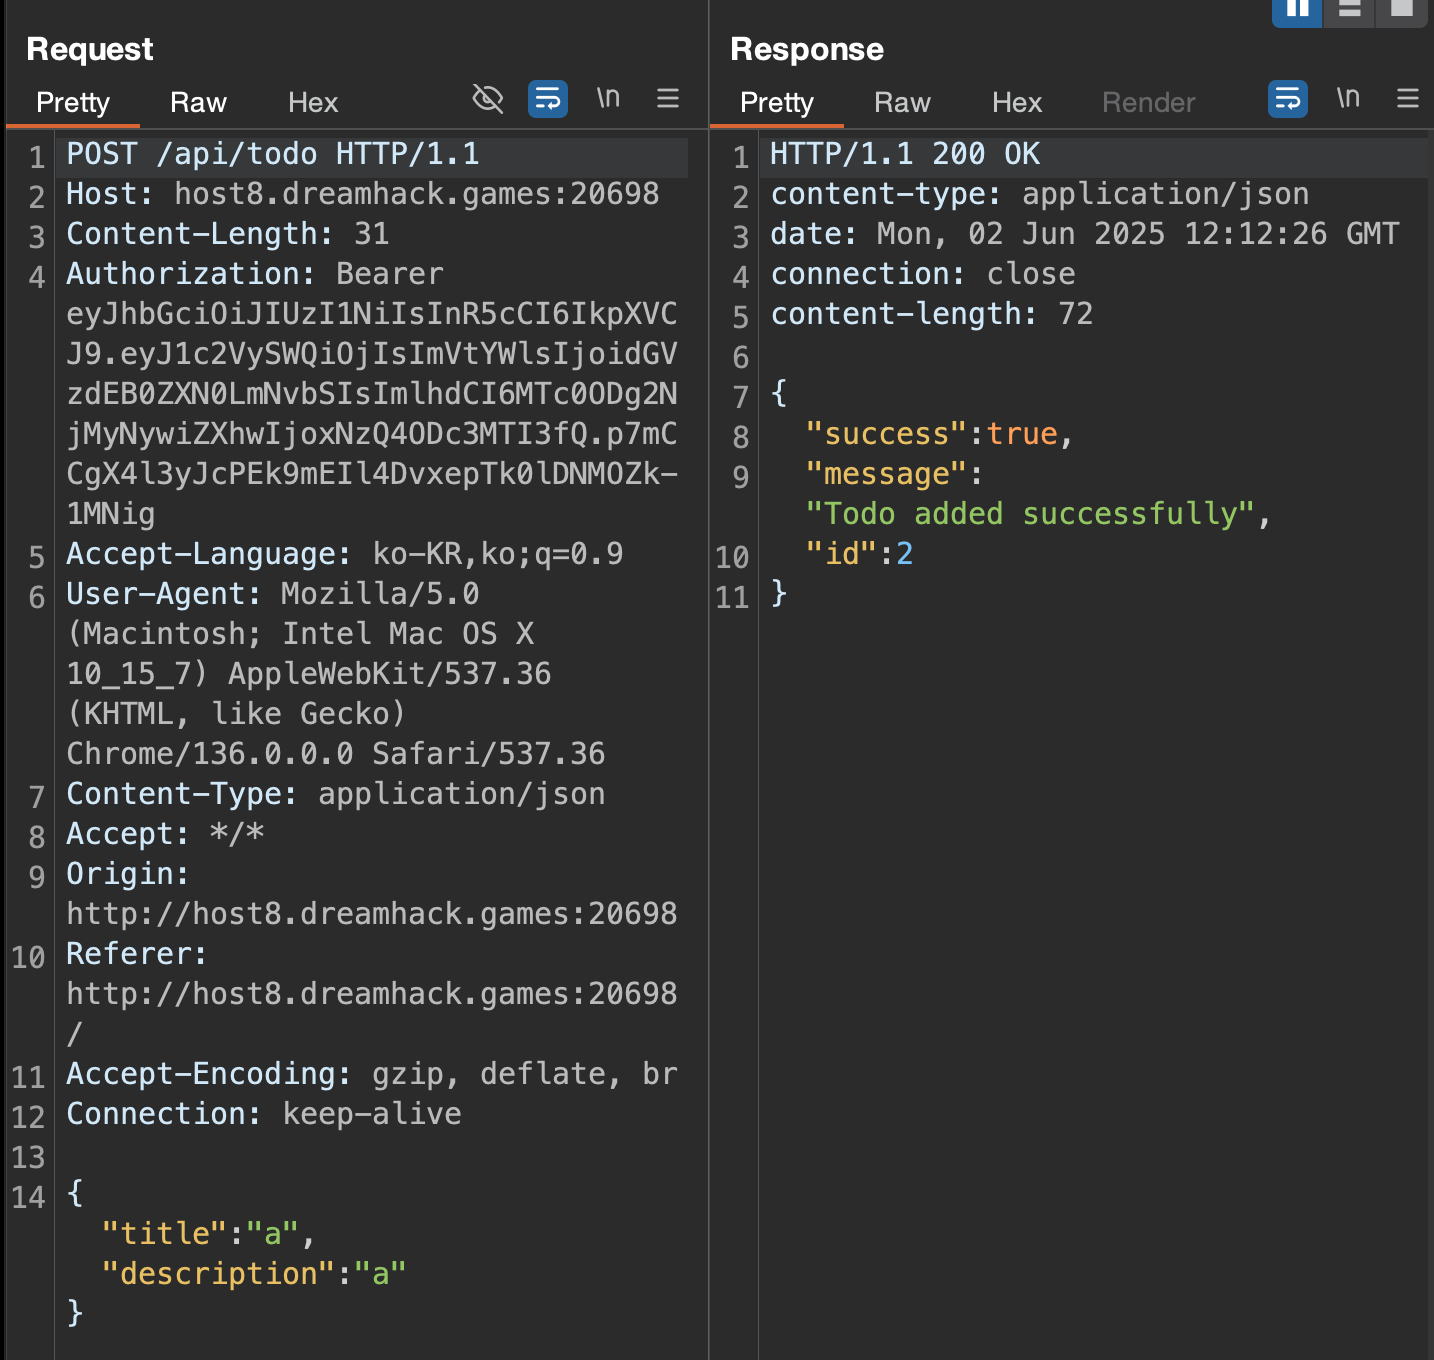Click Connection: keep-alive header

(x=264, y=1114)
